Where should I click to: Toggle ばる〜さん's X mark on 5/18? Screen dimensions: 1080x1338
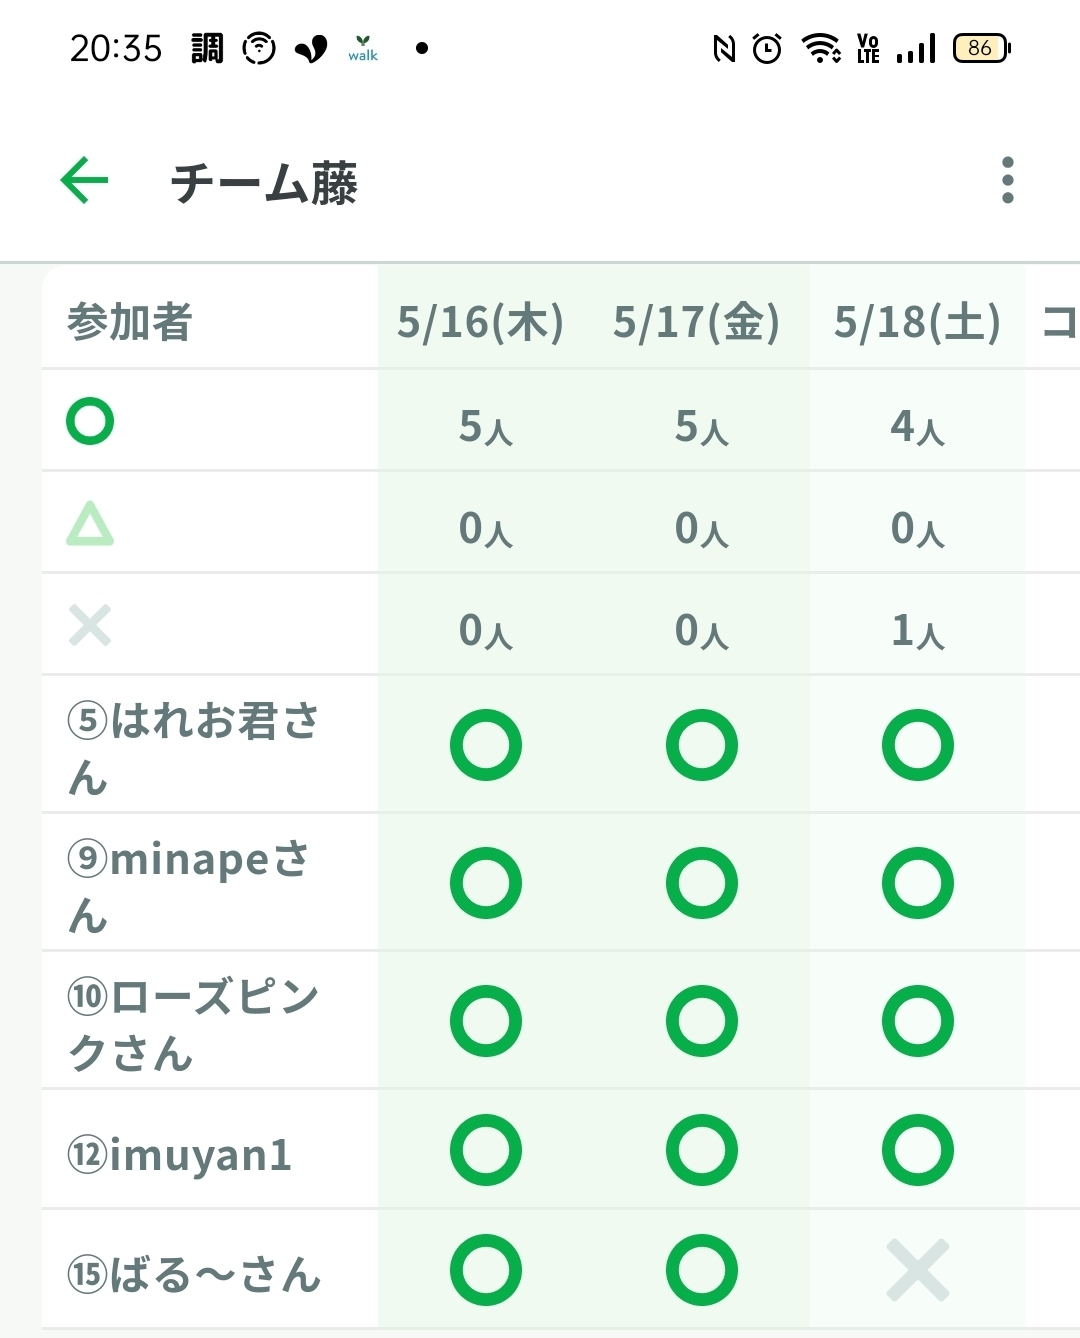coord(918,1271)
